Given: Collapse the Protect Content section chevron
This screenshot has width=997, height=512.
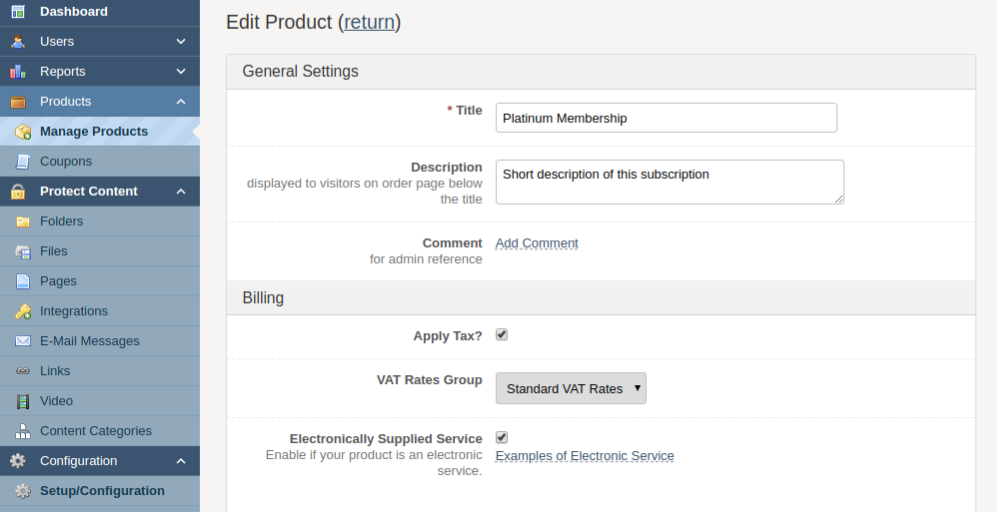Looking at the screenshot, I should tap(181, 191).
